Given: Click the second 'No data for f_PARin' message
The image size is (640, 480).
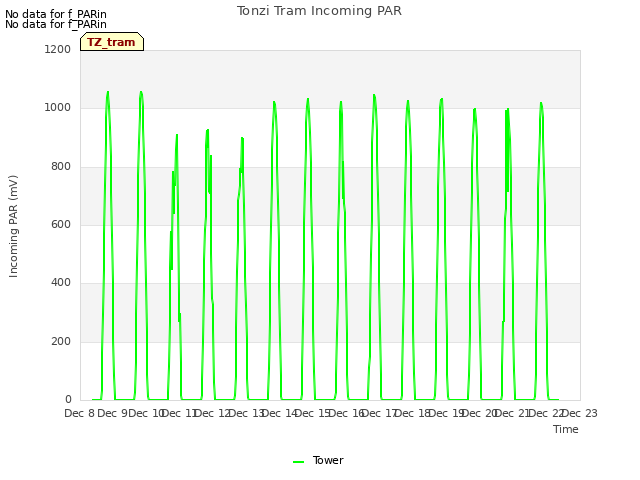Looking at the screenshot, I should (56, 24).
